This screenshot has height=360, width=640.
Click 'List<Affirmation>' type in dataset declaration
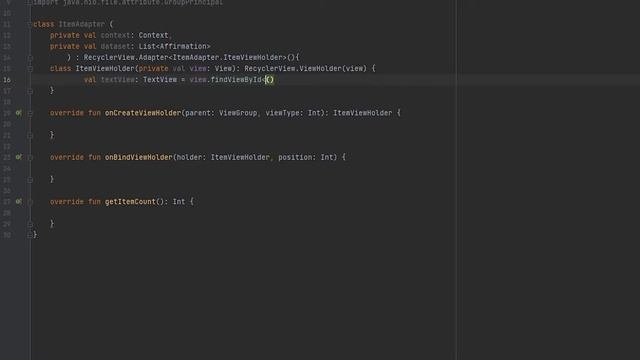(x=175, y=46)
